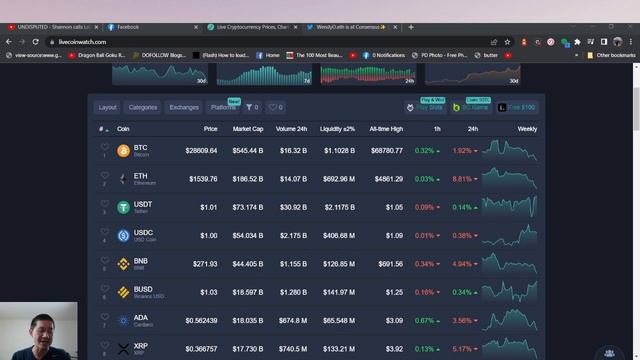Open the 7d volume bar chart thumbnail

pyautogui.click(x=264, y=75)
